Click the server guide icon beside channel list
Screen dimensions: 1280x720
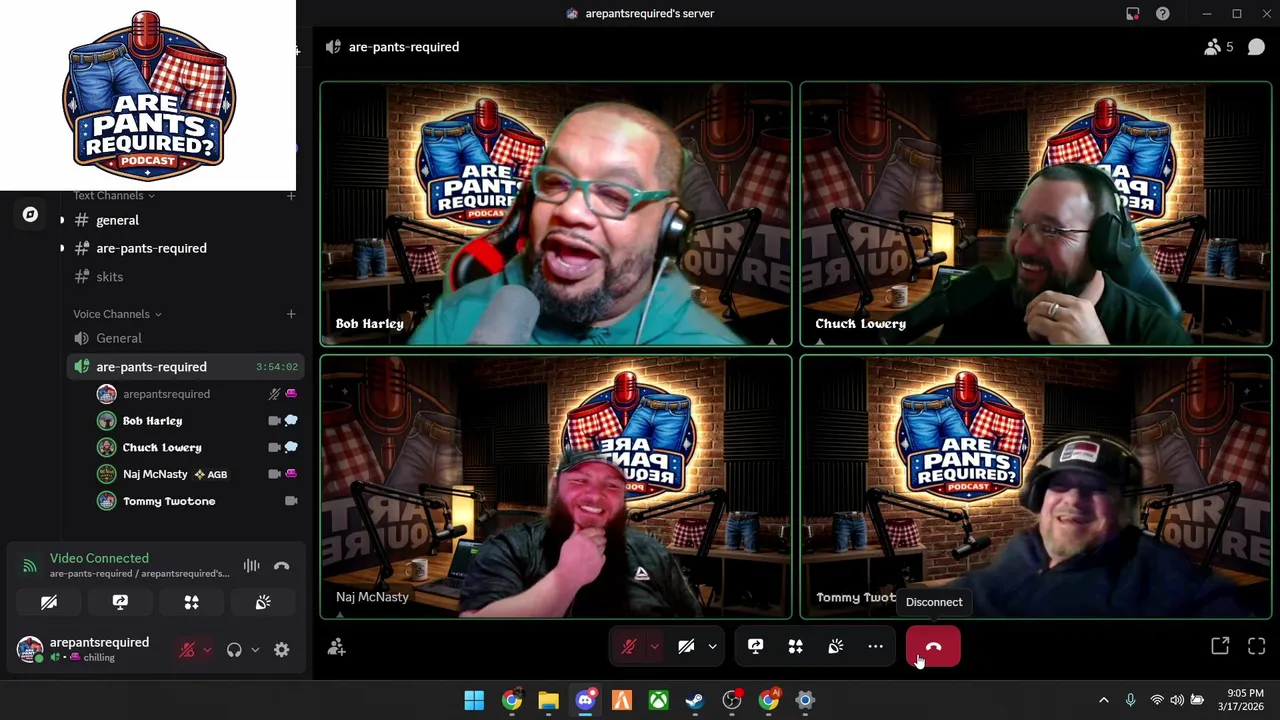coord(30,214)
